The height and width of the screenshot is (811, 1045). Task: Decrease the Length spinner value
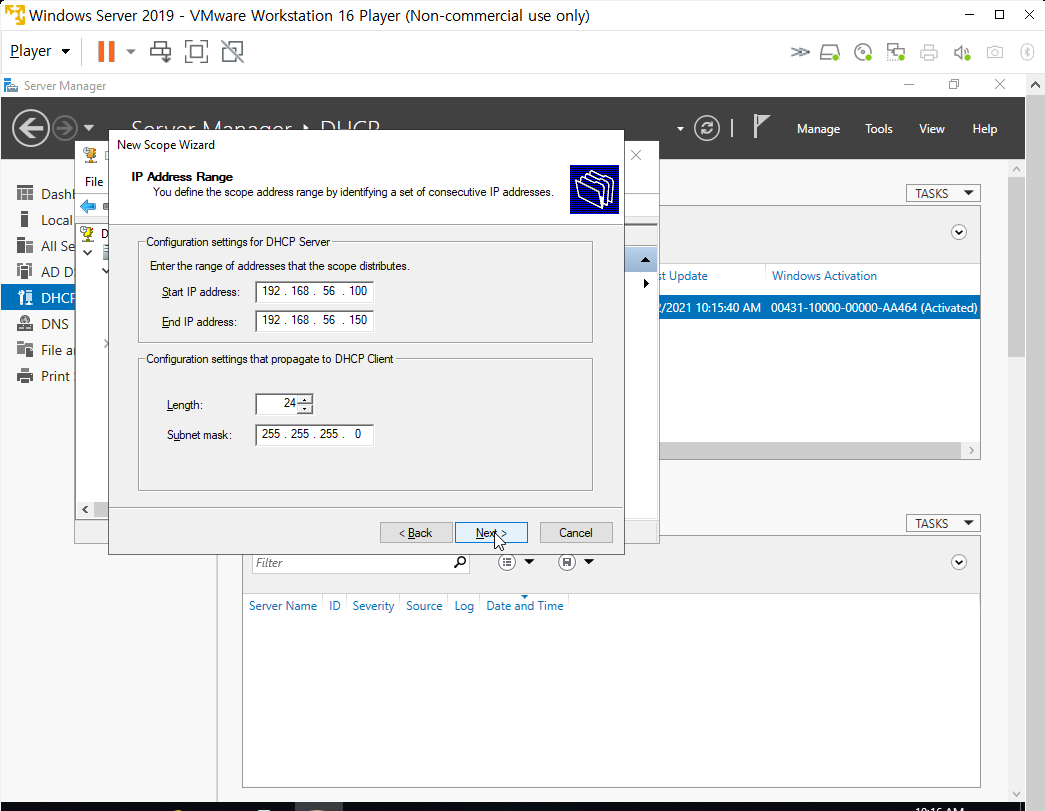coord(305,408)
